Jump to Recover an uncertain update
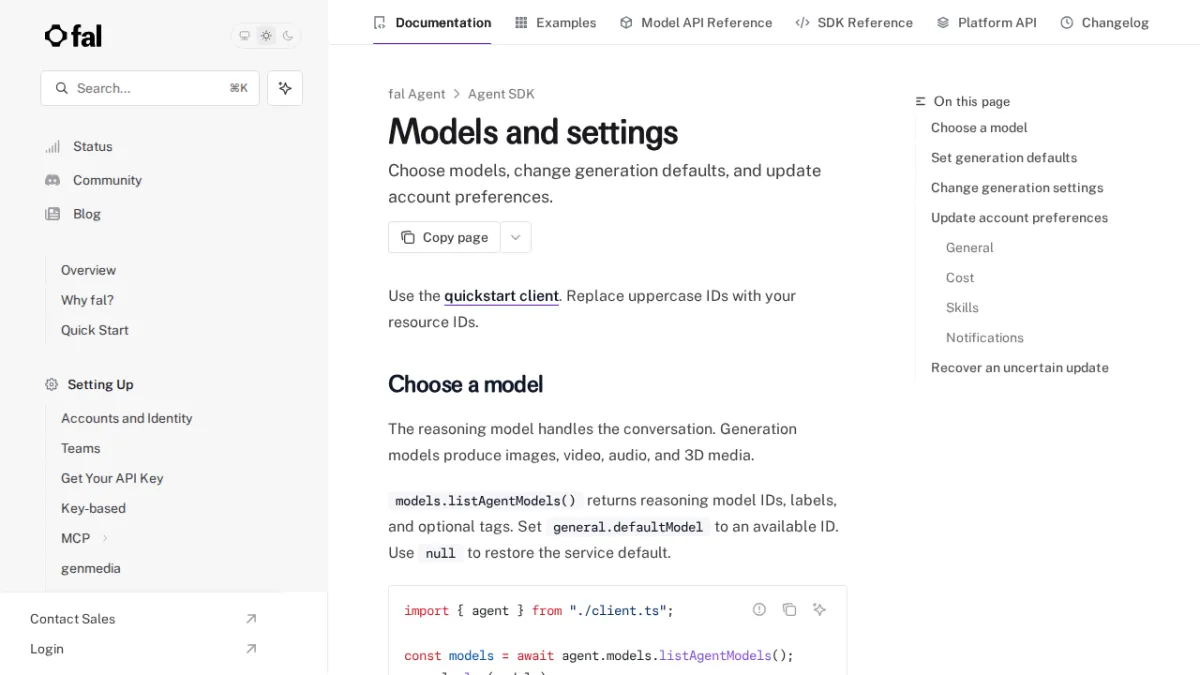The image size is (1200, 675). coord(1020,368)
